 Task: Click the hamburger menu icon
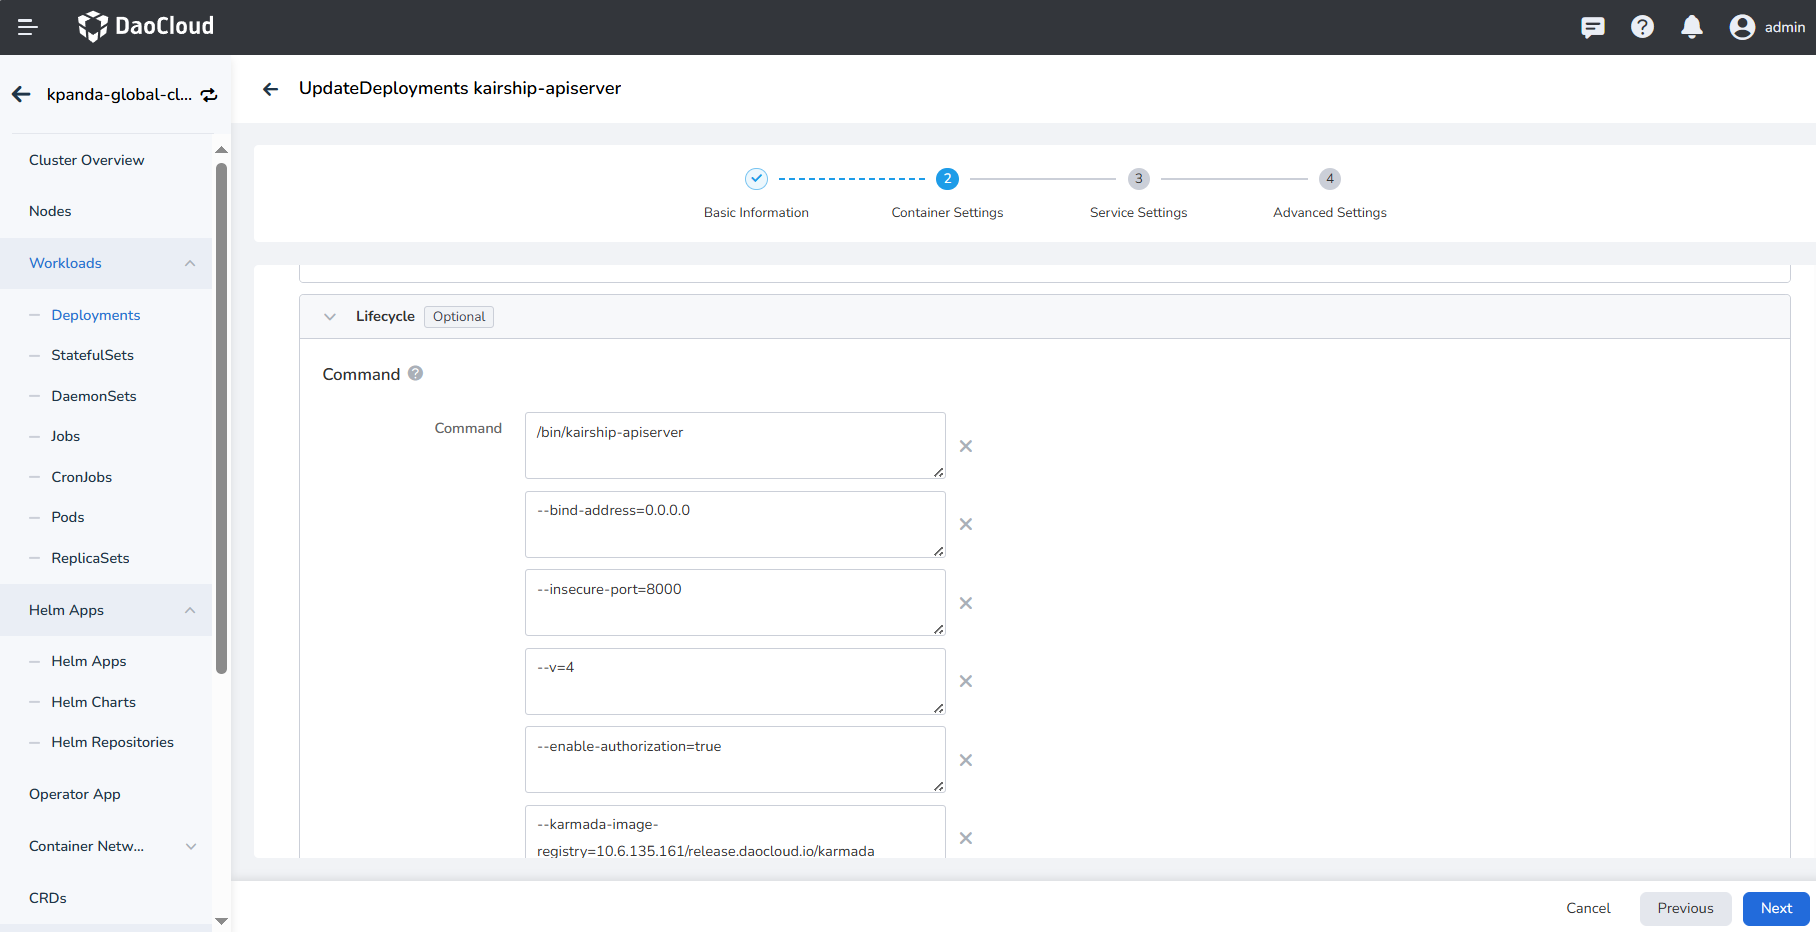(28, 26)
